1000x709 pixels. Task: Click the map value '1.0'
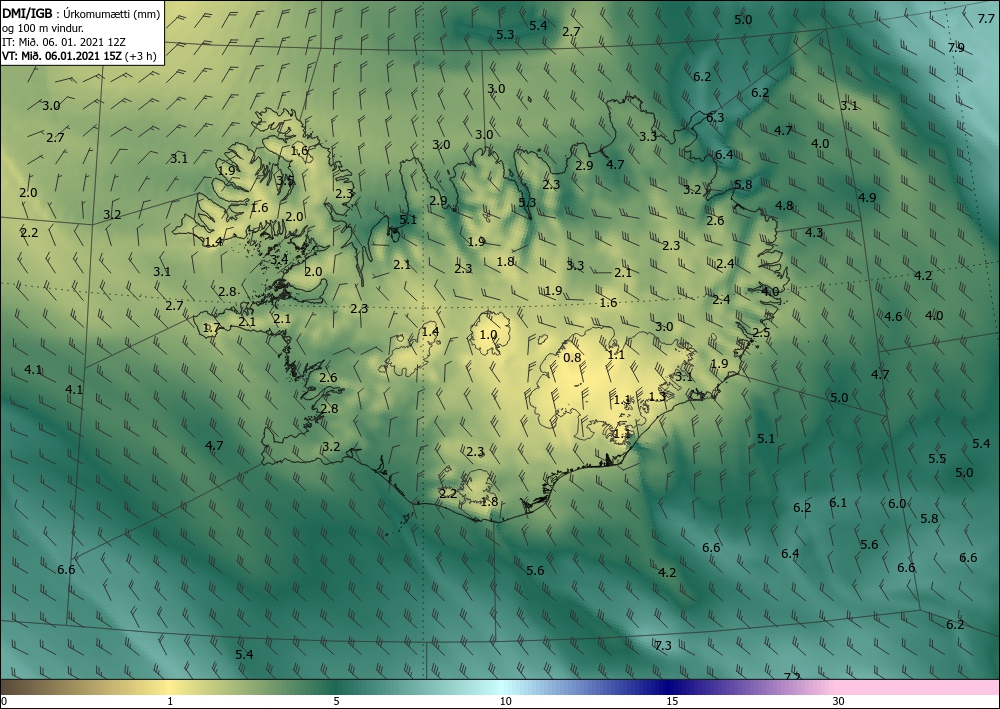(488, 334)
